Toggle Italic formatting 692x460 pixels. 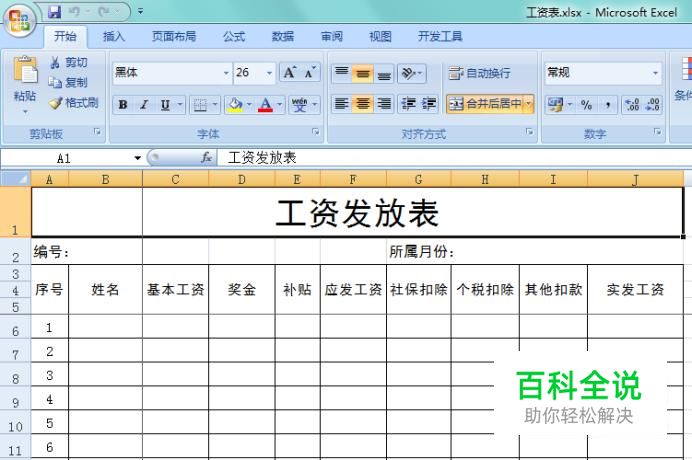[144, 105]
